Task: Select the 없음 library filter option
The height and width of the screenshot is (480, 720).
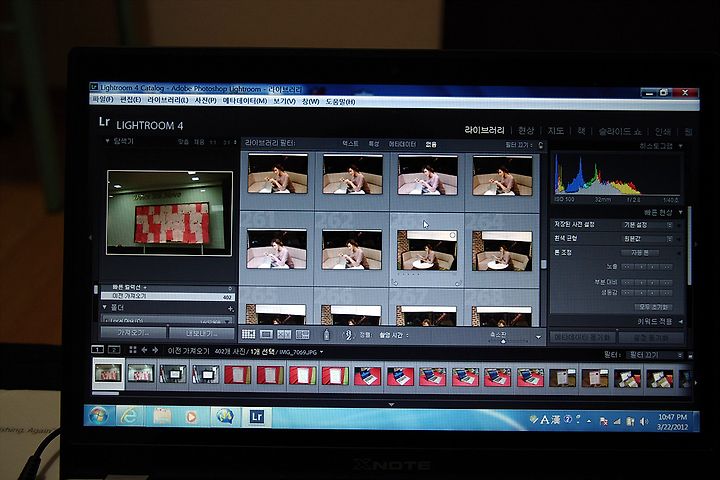Action: point(431,144)
